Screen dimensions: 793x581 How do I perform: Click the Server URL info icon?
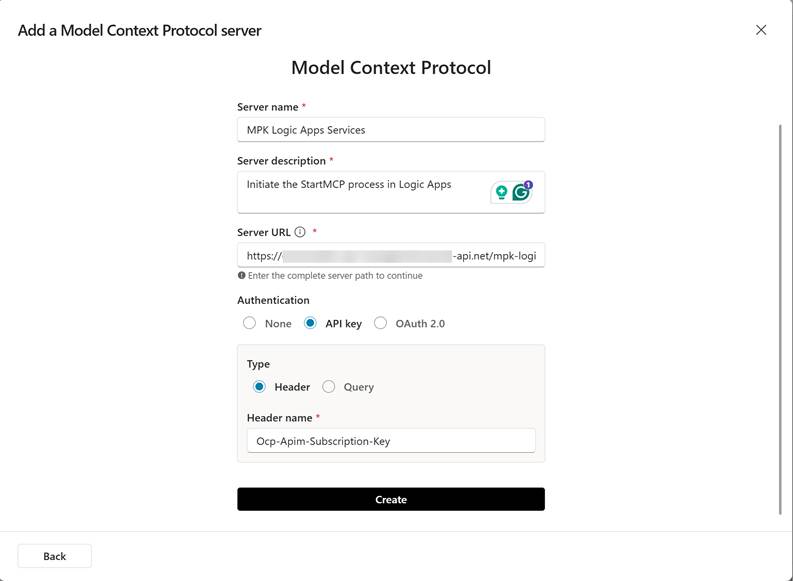[300, 232]
